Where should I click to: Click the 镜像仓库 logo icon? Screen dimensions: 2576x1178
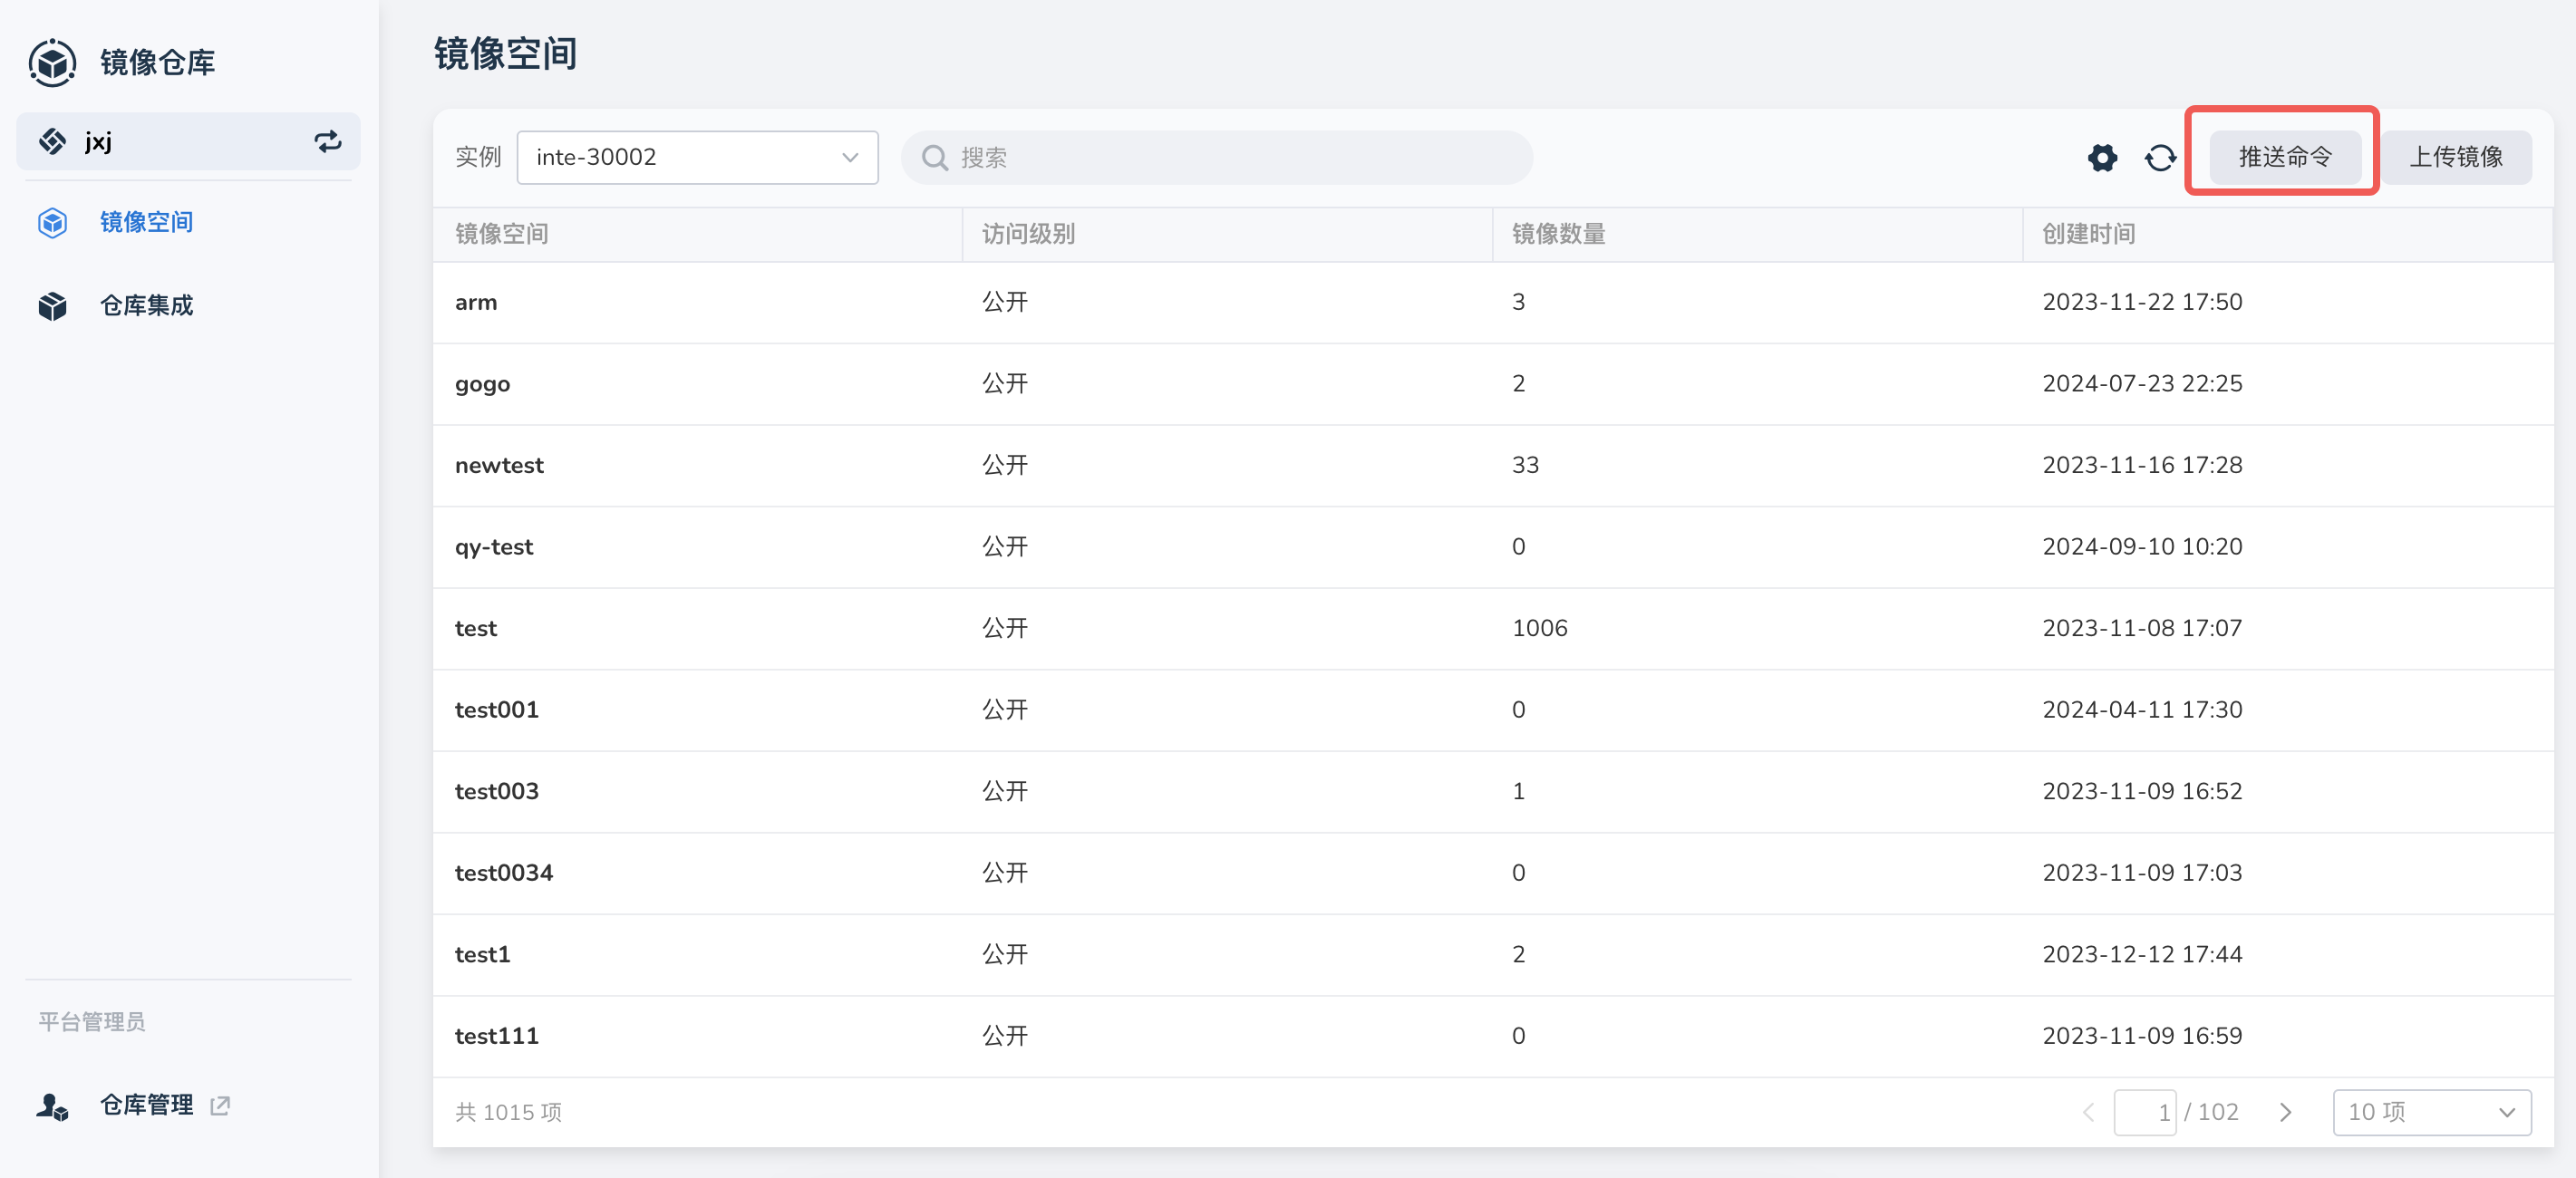pos(52,63)
